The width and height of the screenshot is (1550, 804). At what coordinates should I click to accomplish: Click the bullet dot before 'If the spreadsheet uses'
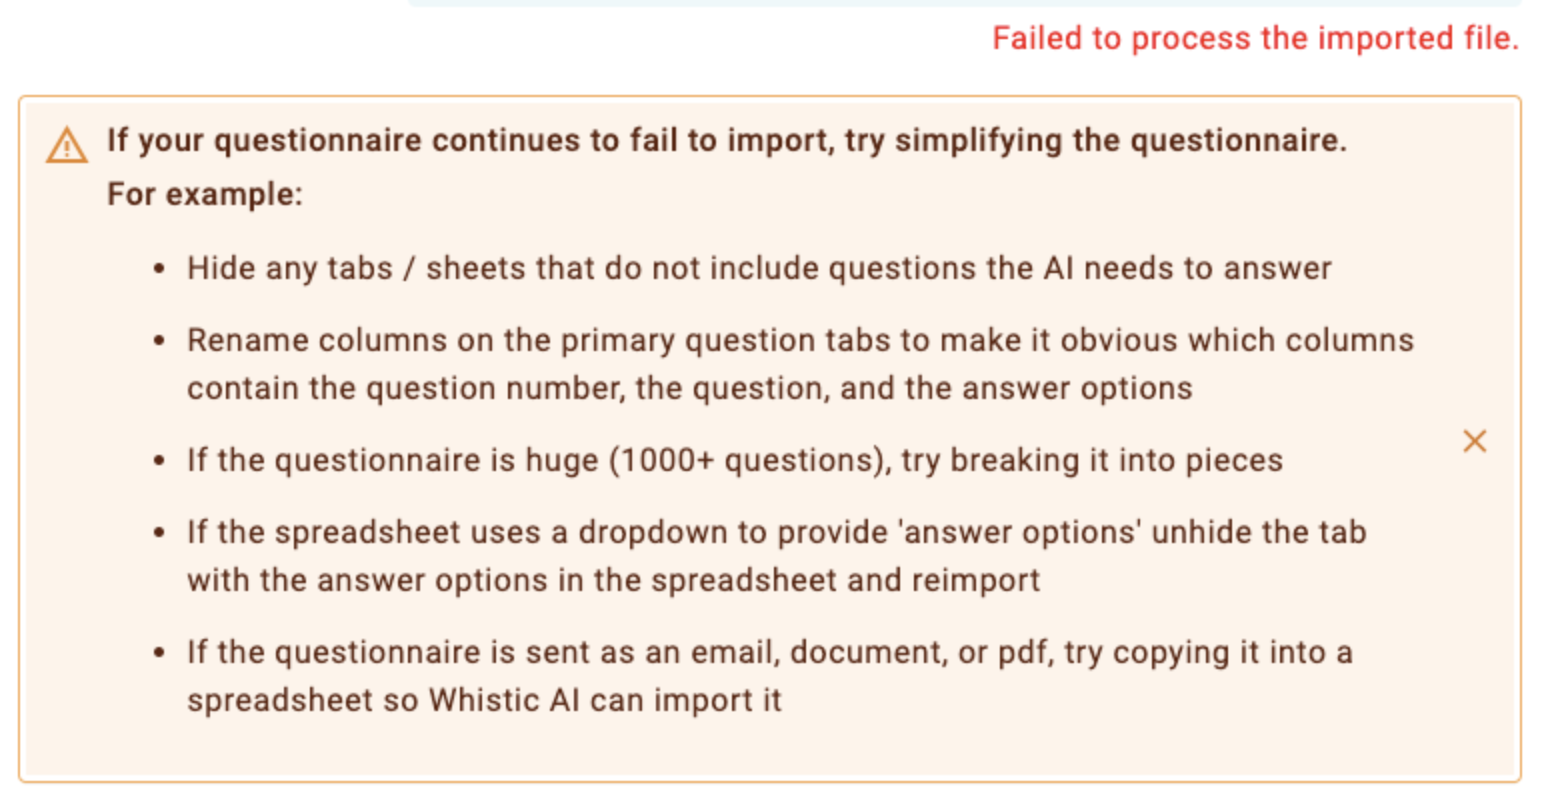159,533
